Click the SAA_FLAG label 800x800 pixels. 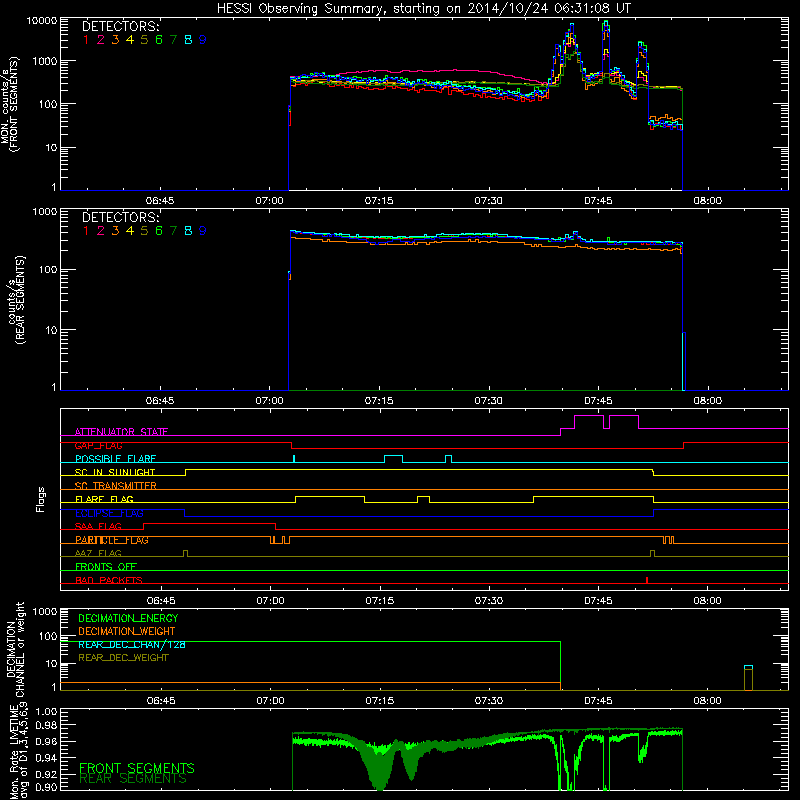pos(98,526)
